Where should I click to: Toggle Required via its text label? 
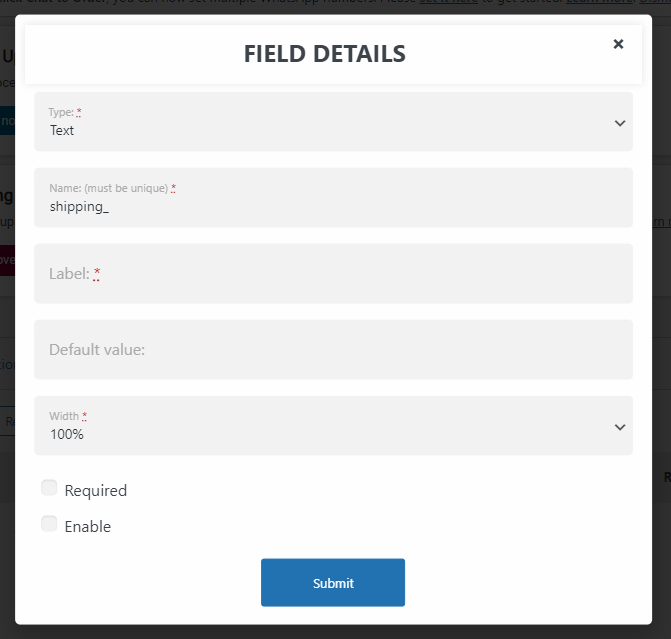coord(96,490)
